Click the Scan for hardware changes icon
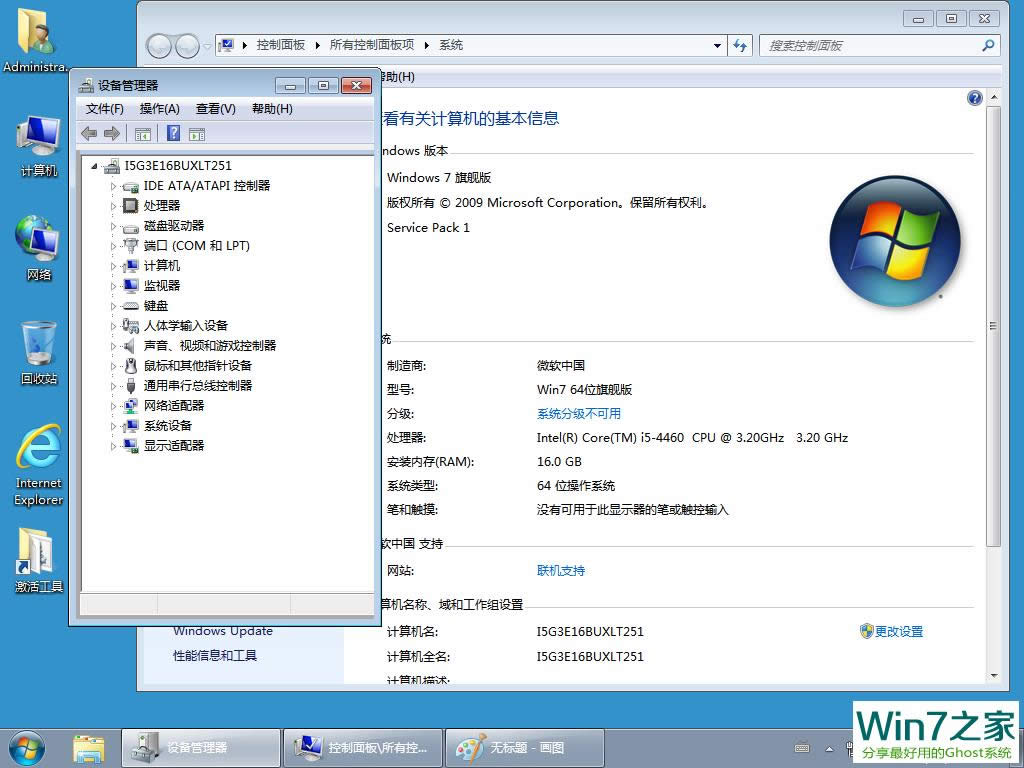Screen dimensions: 1024x768 click(197, 133)
